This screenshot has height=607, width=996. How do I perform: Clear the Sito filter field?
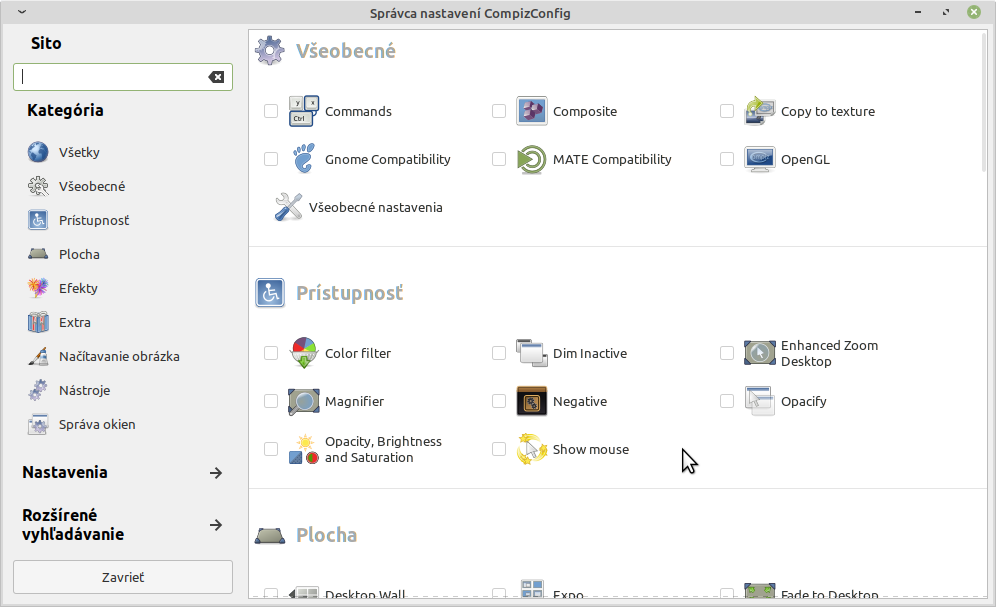(216, 77)
